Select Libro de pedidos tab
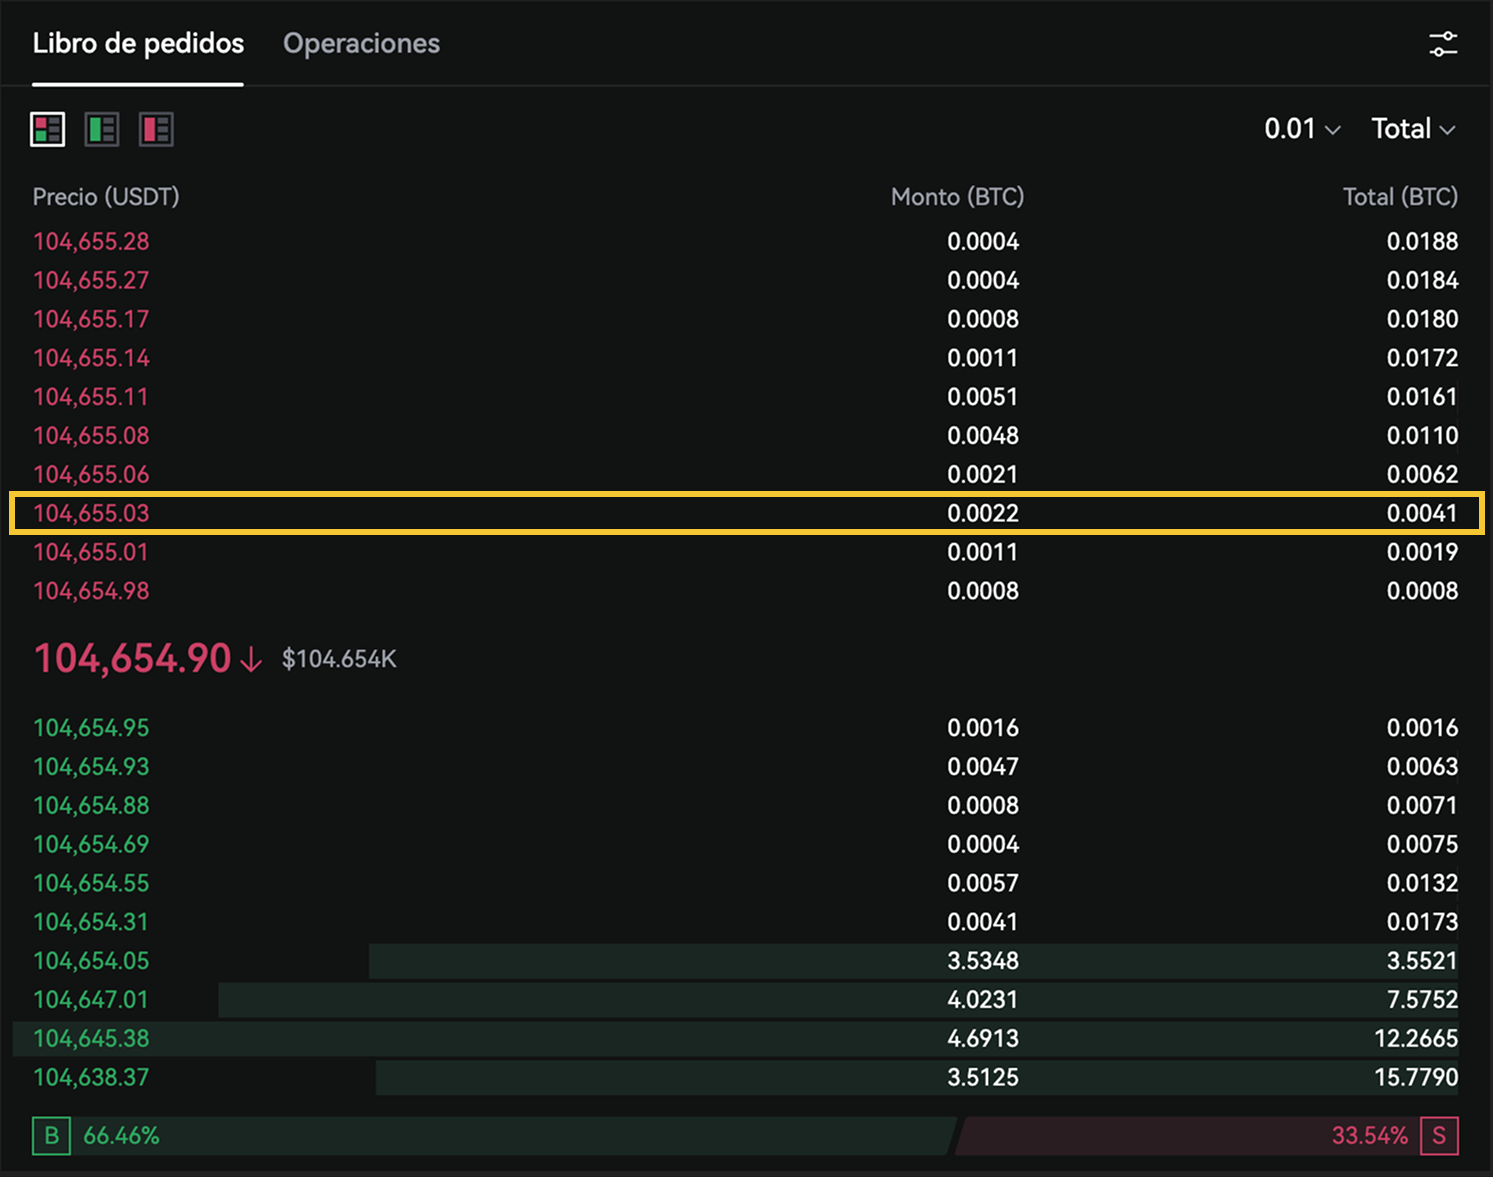This screenshot has height=1177, width=1493. tap(138, 44)
